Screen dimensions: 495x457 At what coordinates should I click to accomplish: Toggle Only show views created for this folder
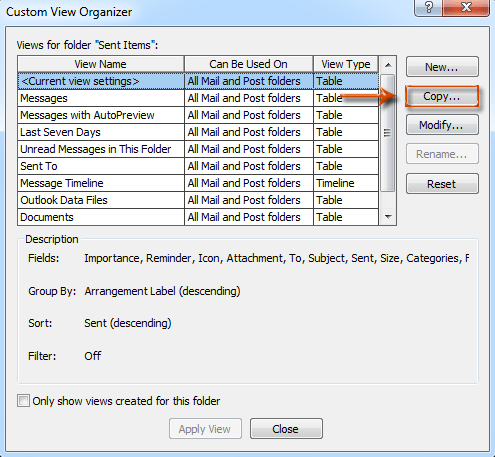point(23,401)
